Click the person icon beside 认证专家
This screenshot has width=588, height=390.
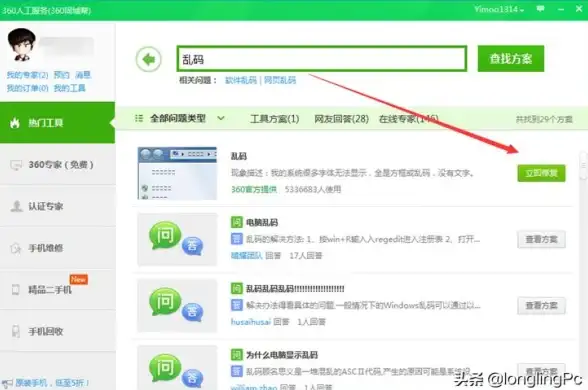[16, 206]
